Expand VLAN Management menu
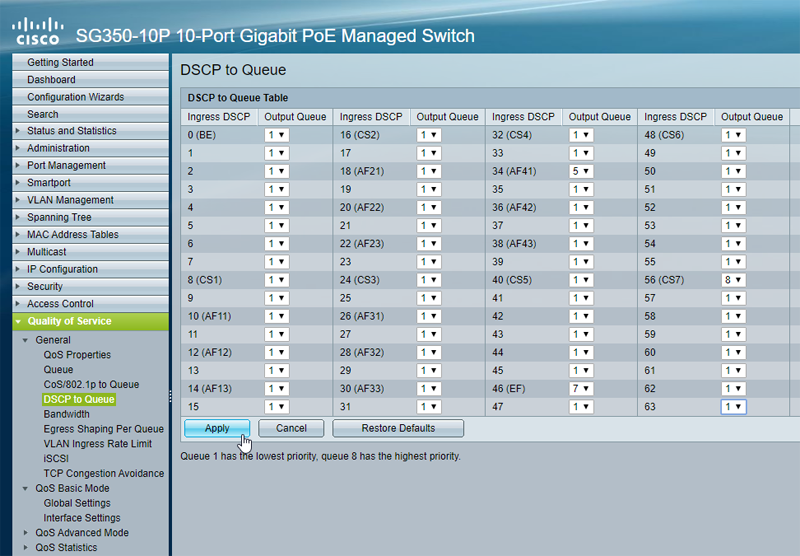800x556 pixels. (x=90, y=200)
